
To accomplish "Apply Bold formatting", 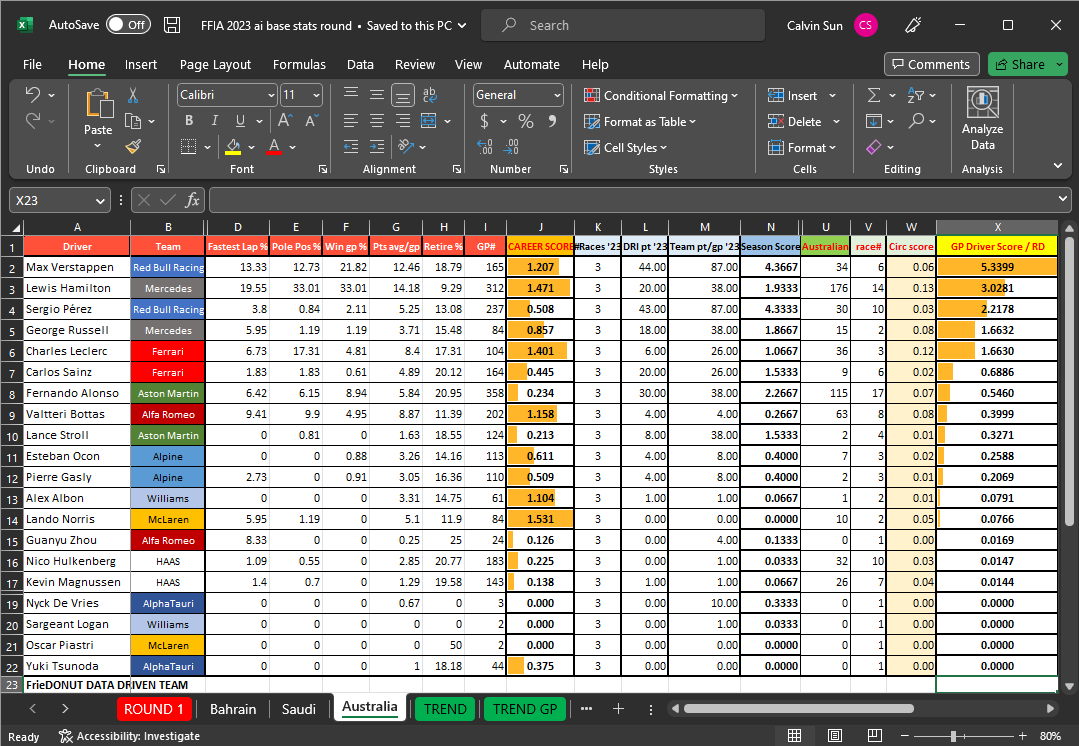I will pos(189,121).
